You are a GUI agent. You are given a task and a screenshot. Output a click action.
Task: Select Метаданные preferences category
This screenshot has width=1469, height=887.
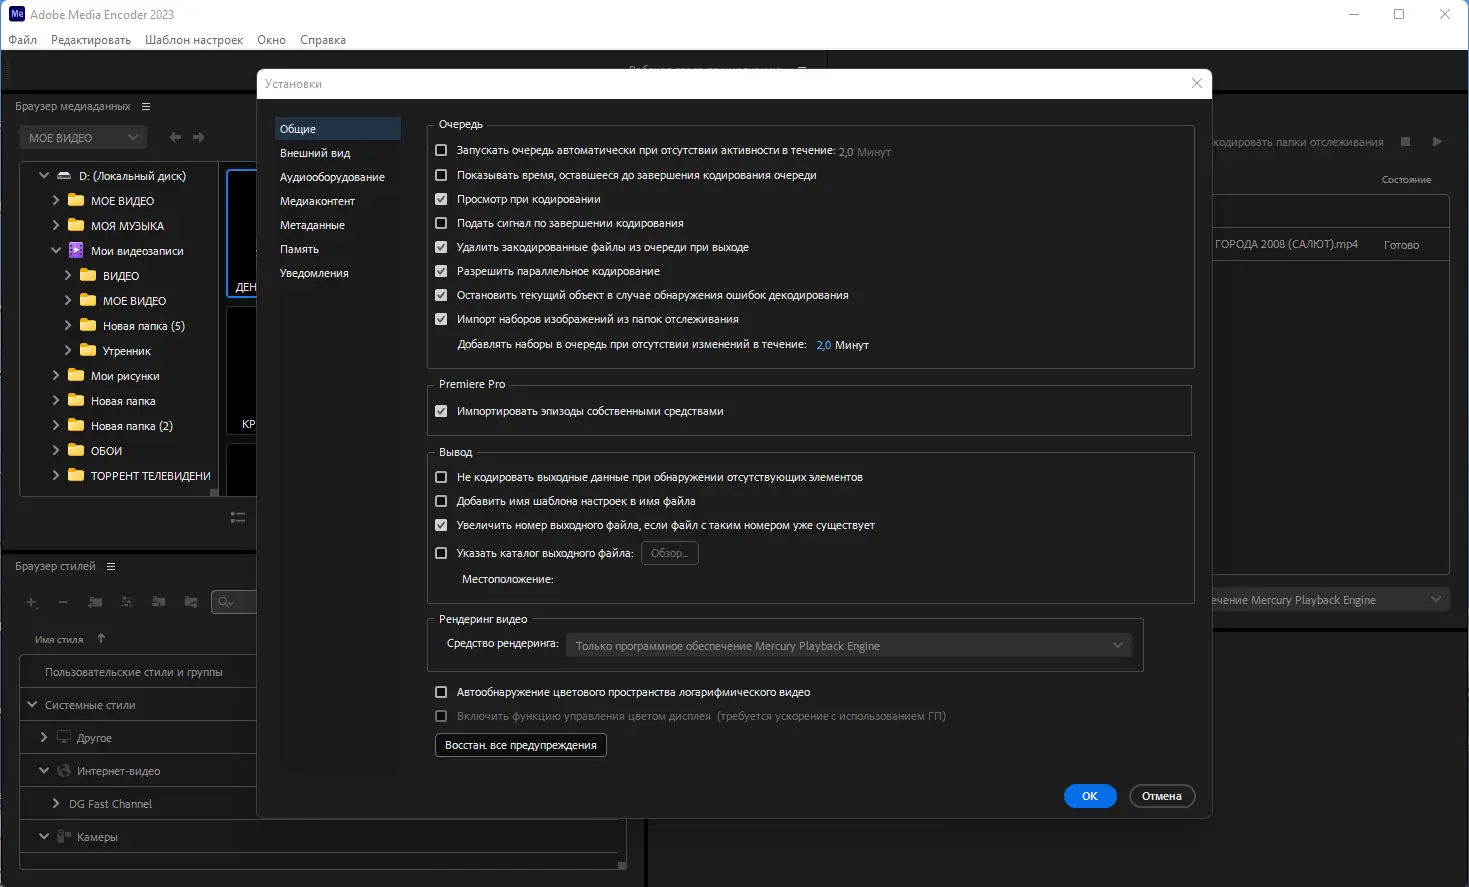pyautogui.click(x=338, y=225)
